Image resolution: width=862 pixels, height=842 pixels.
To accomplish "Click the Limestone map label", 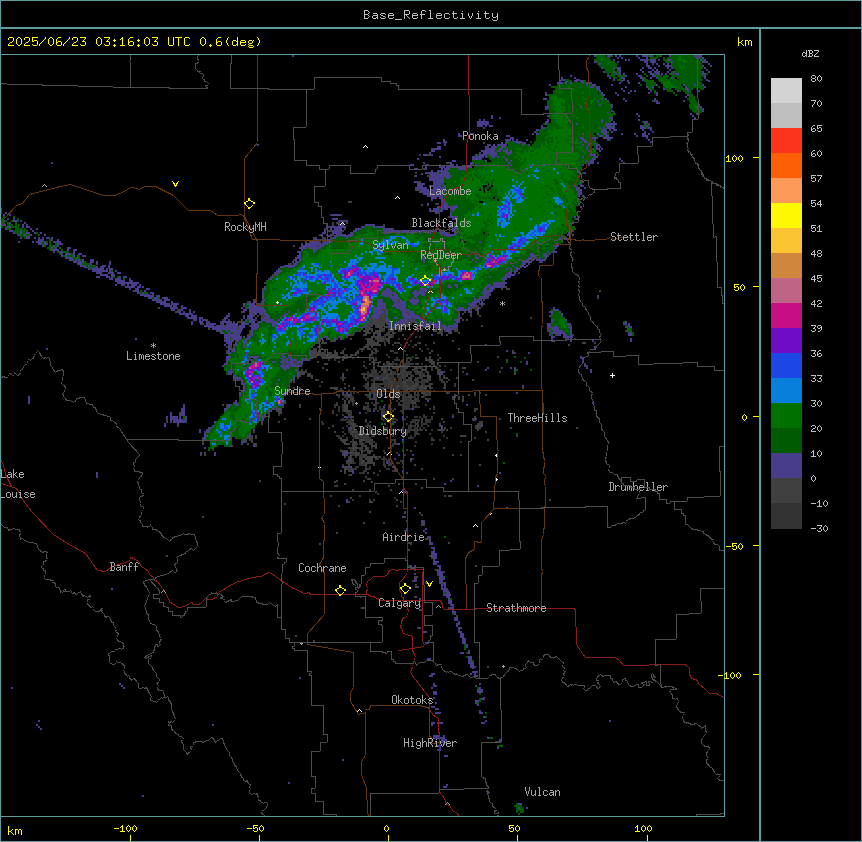I will tap(153, 356).
